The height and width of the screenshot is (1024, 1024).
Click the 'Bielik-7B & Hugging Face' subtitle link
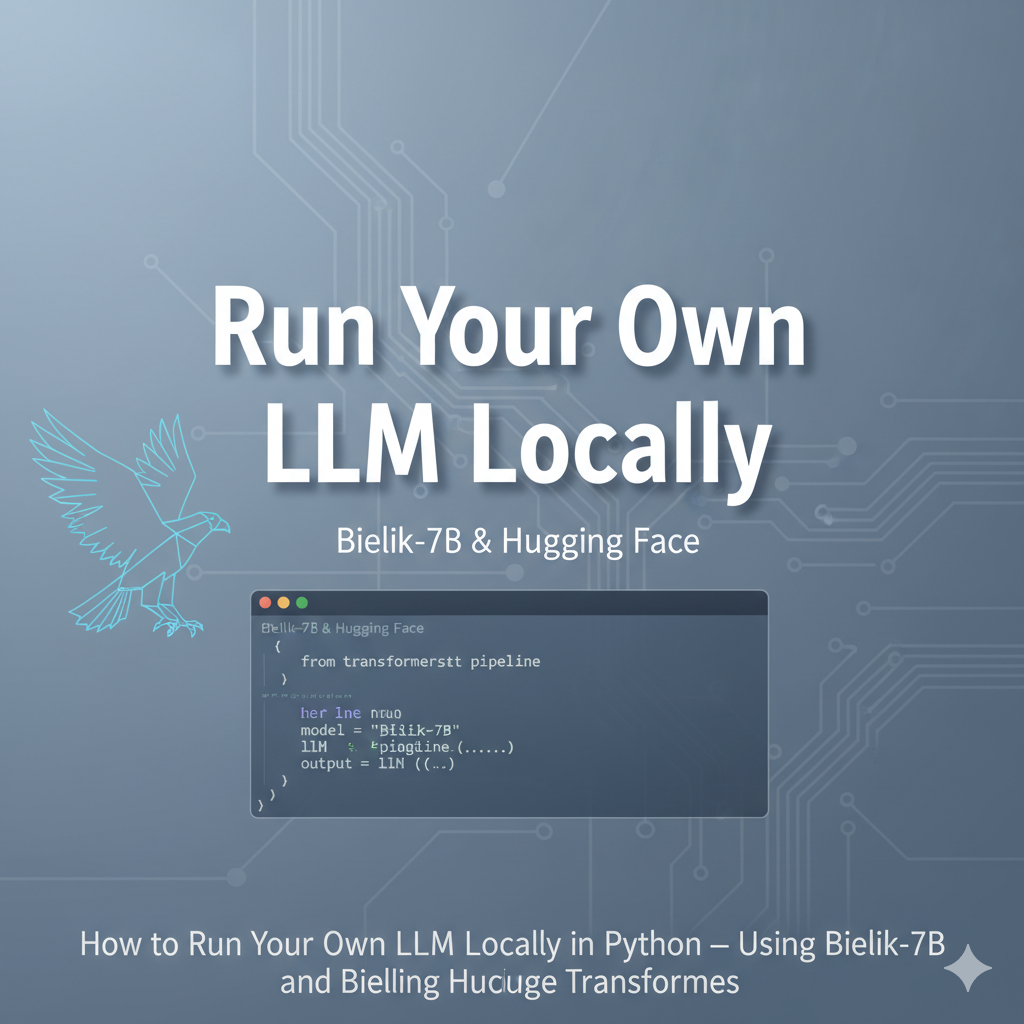pyautogui.click(x=517, y=541)
